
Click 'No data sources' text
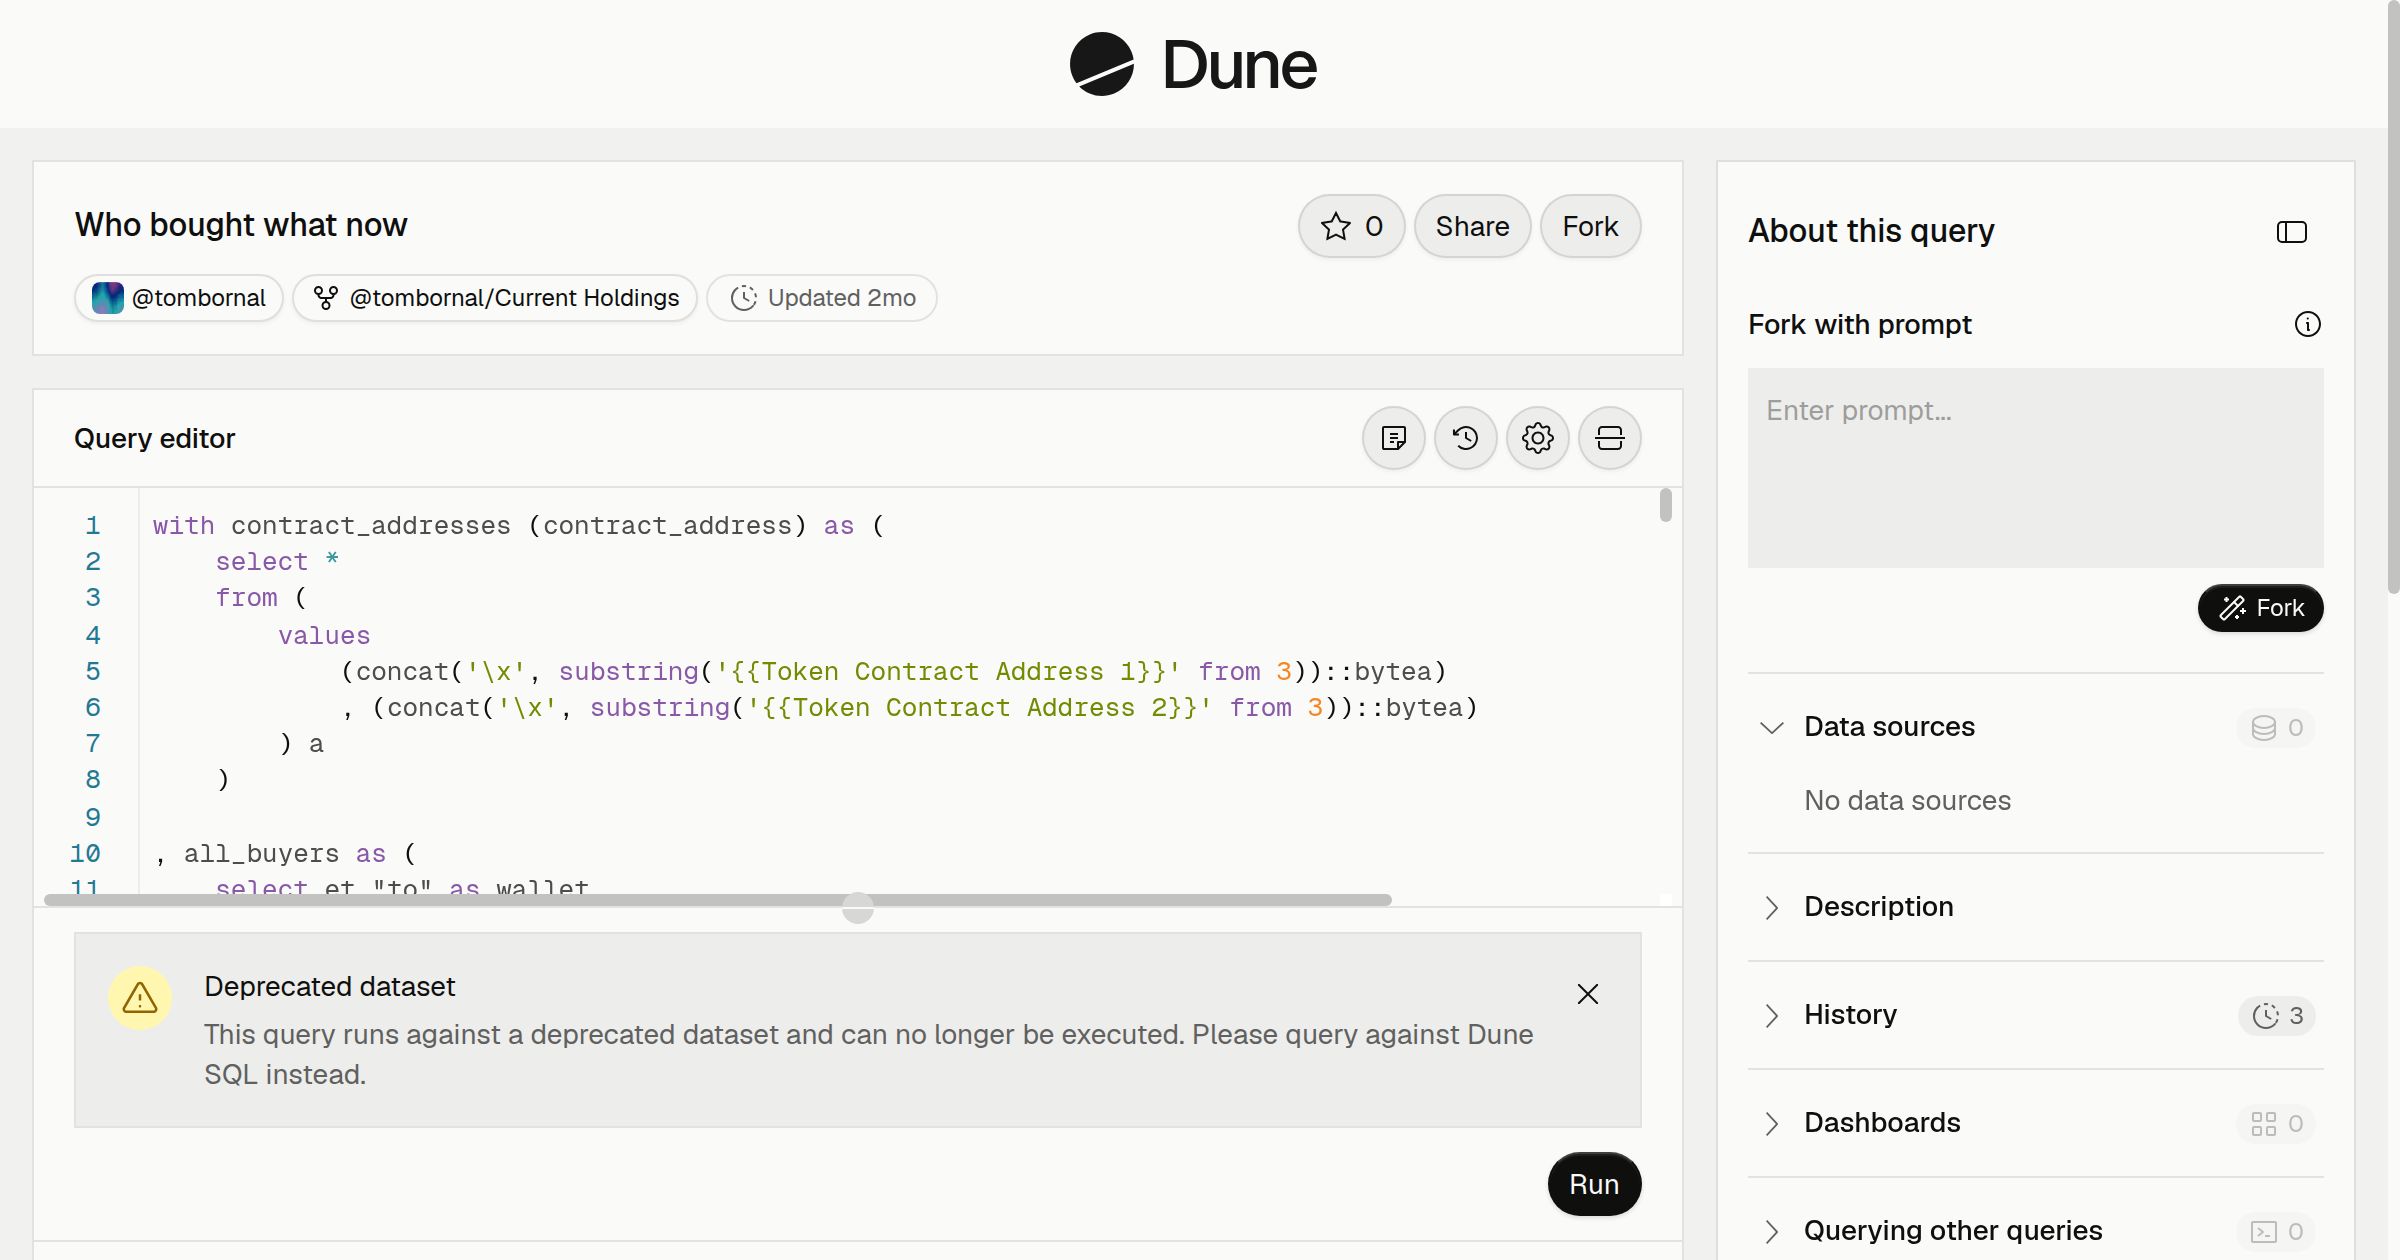click(1907, 801)
